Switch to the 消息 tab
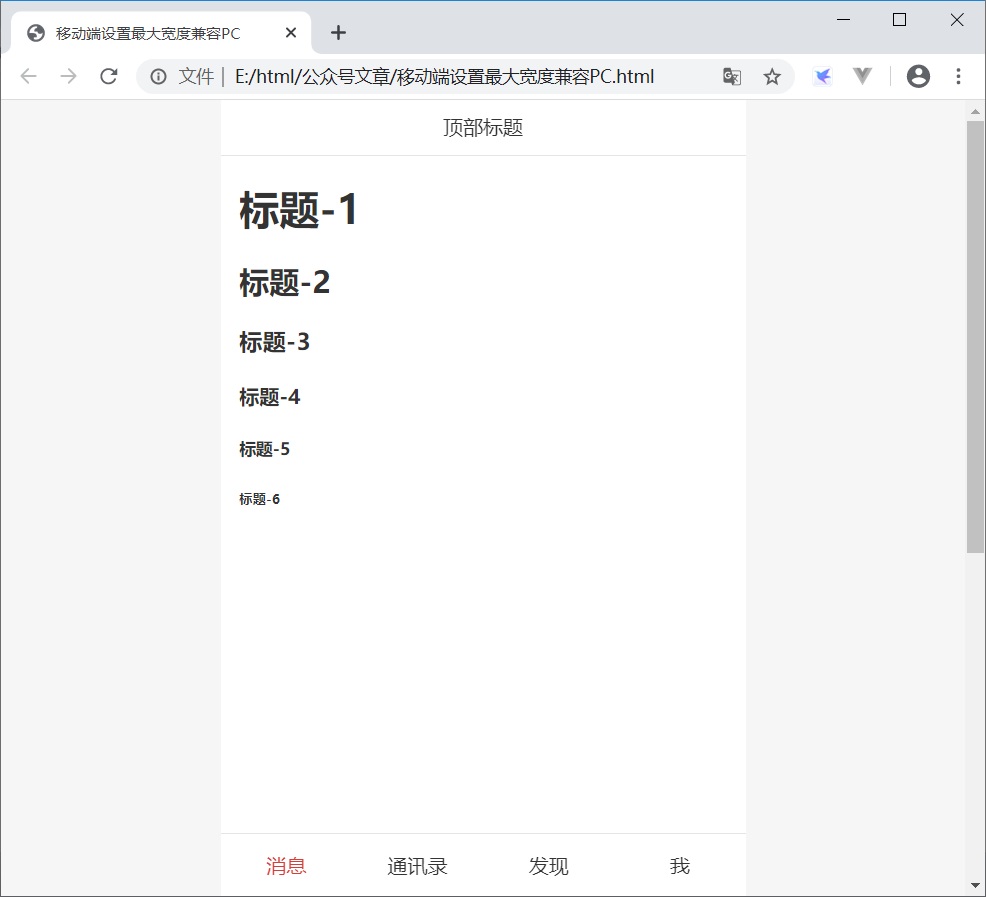The width and height of the screenshot is (986, 897). click(x=287, y=866)
